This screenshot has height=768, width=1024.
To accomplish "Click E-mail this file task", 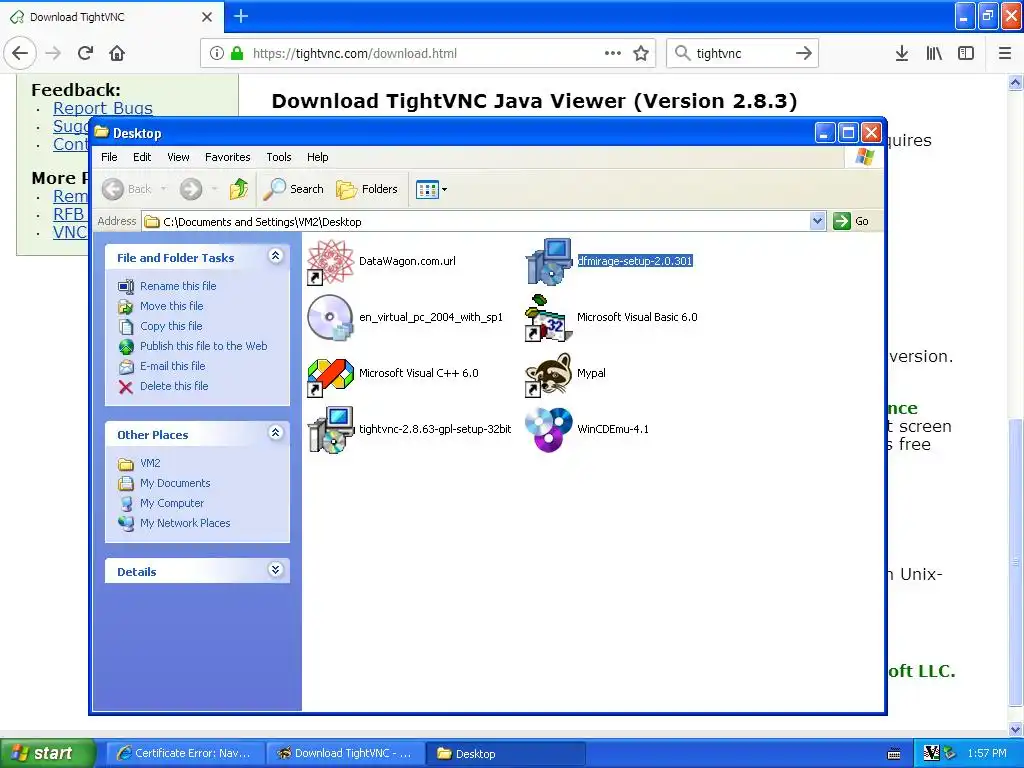I will click(172, 366).
